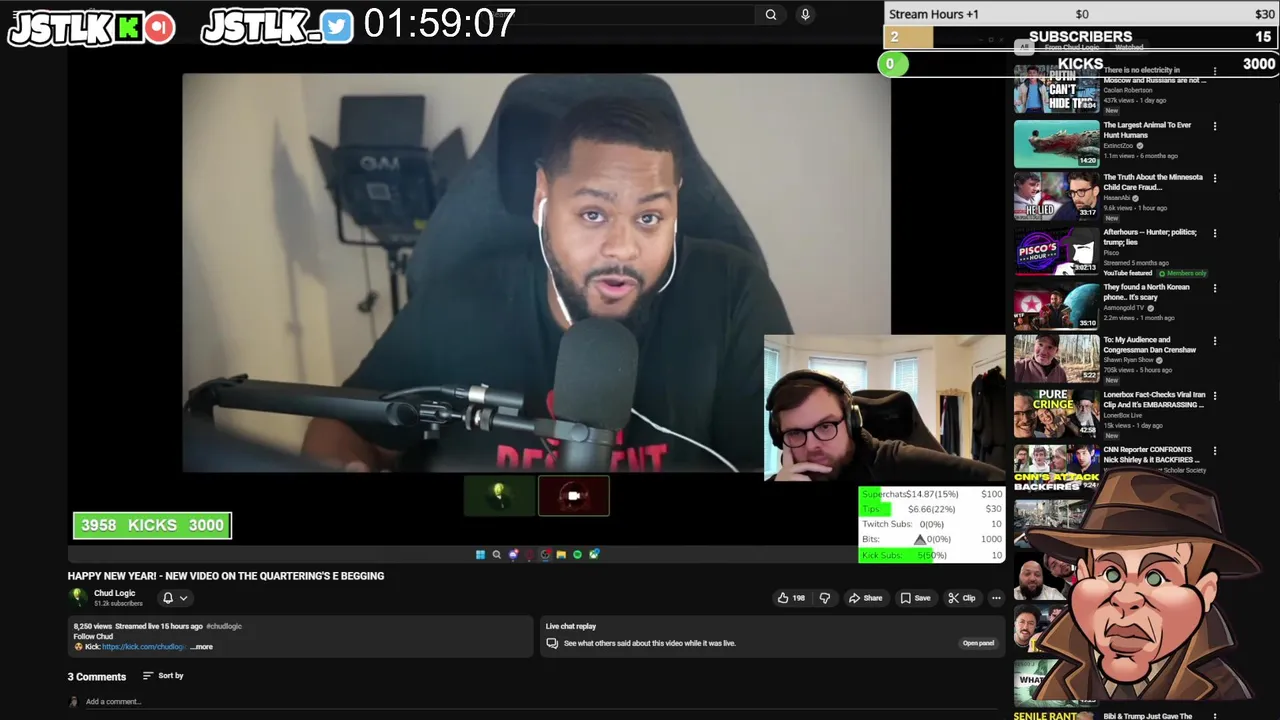
Task: Select the red camera-off participant tile
Action: coord(574,496)
